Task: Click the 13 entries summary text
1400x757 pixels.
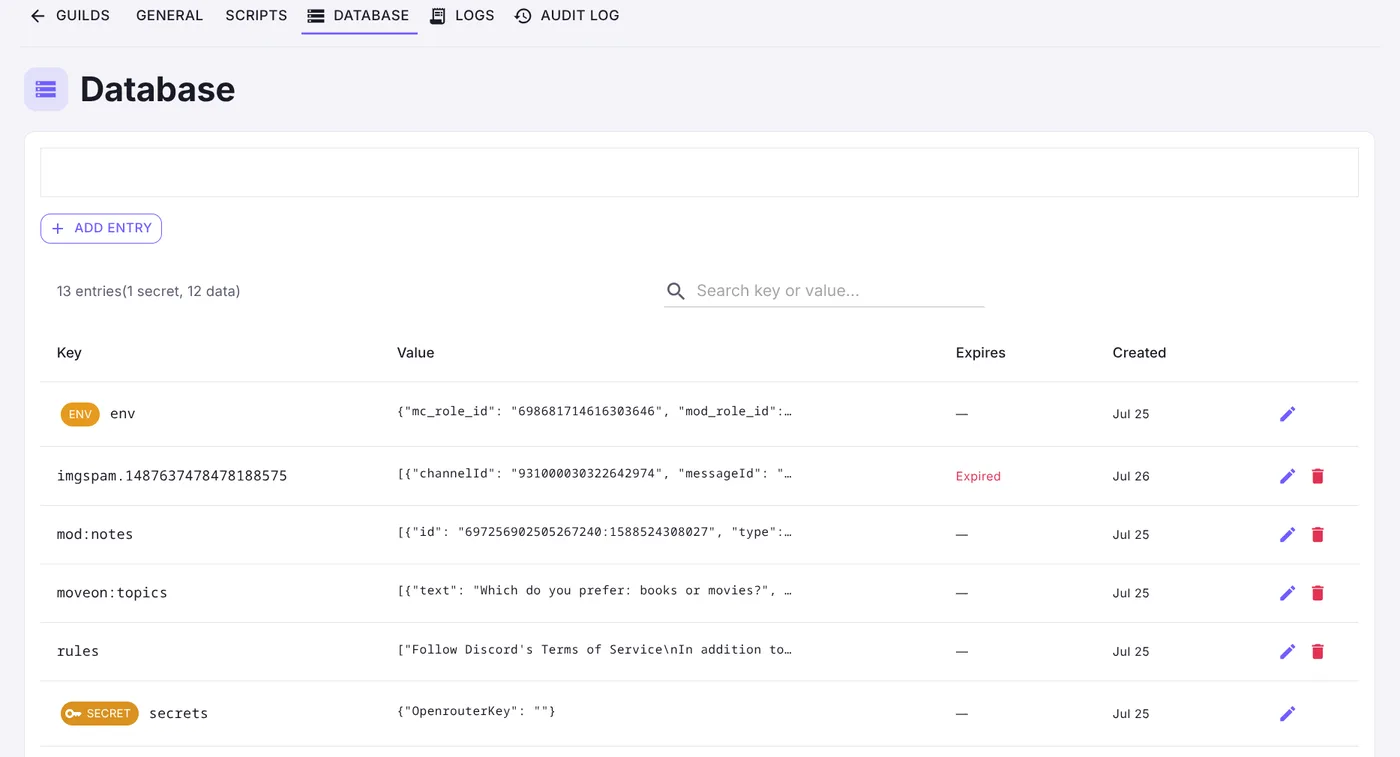Action: (x=148, y=292)
